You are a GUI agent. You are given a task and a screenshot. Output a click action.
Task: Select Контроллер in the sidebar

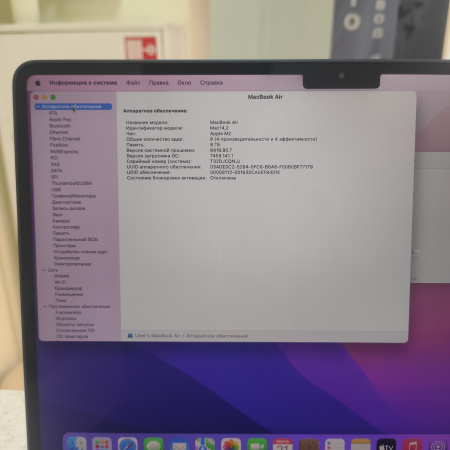[x=66, y=227]
